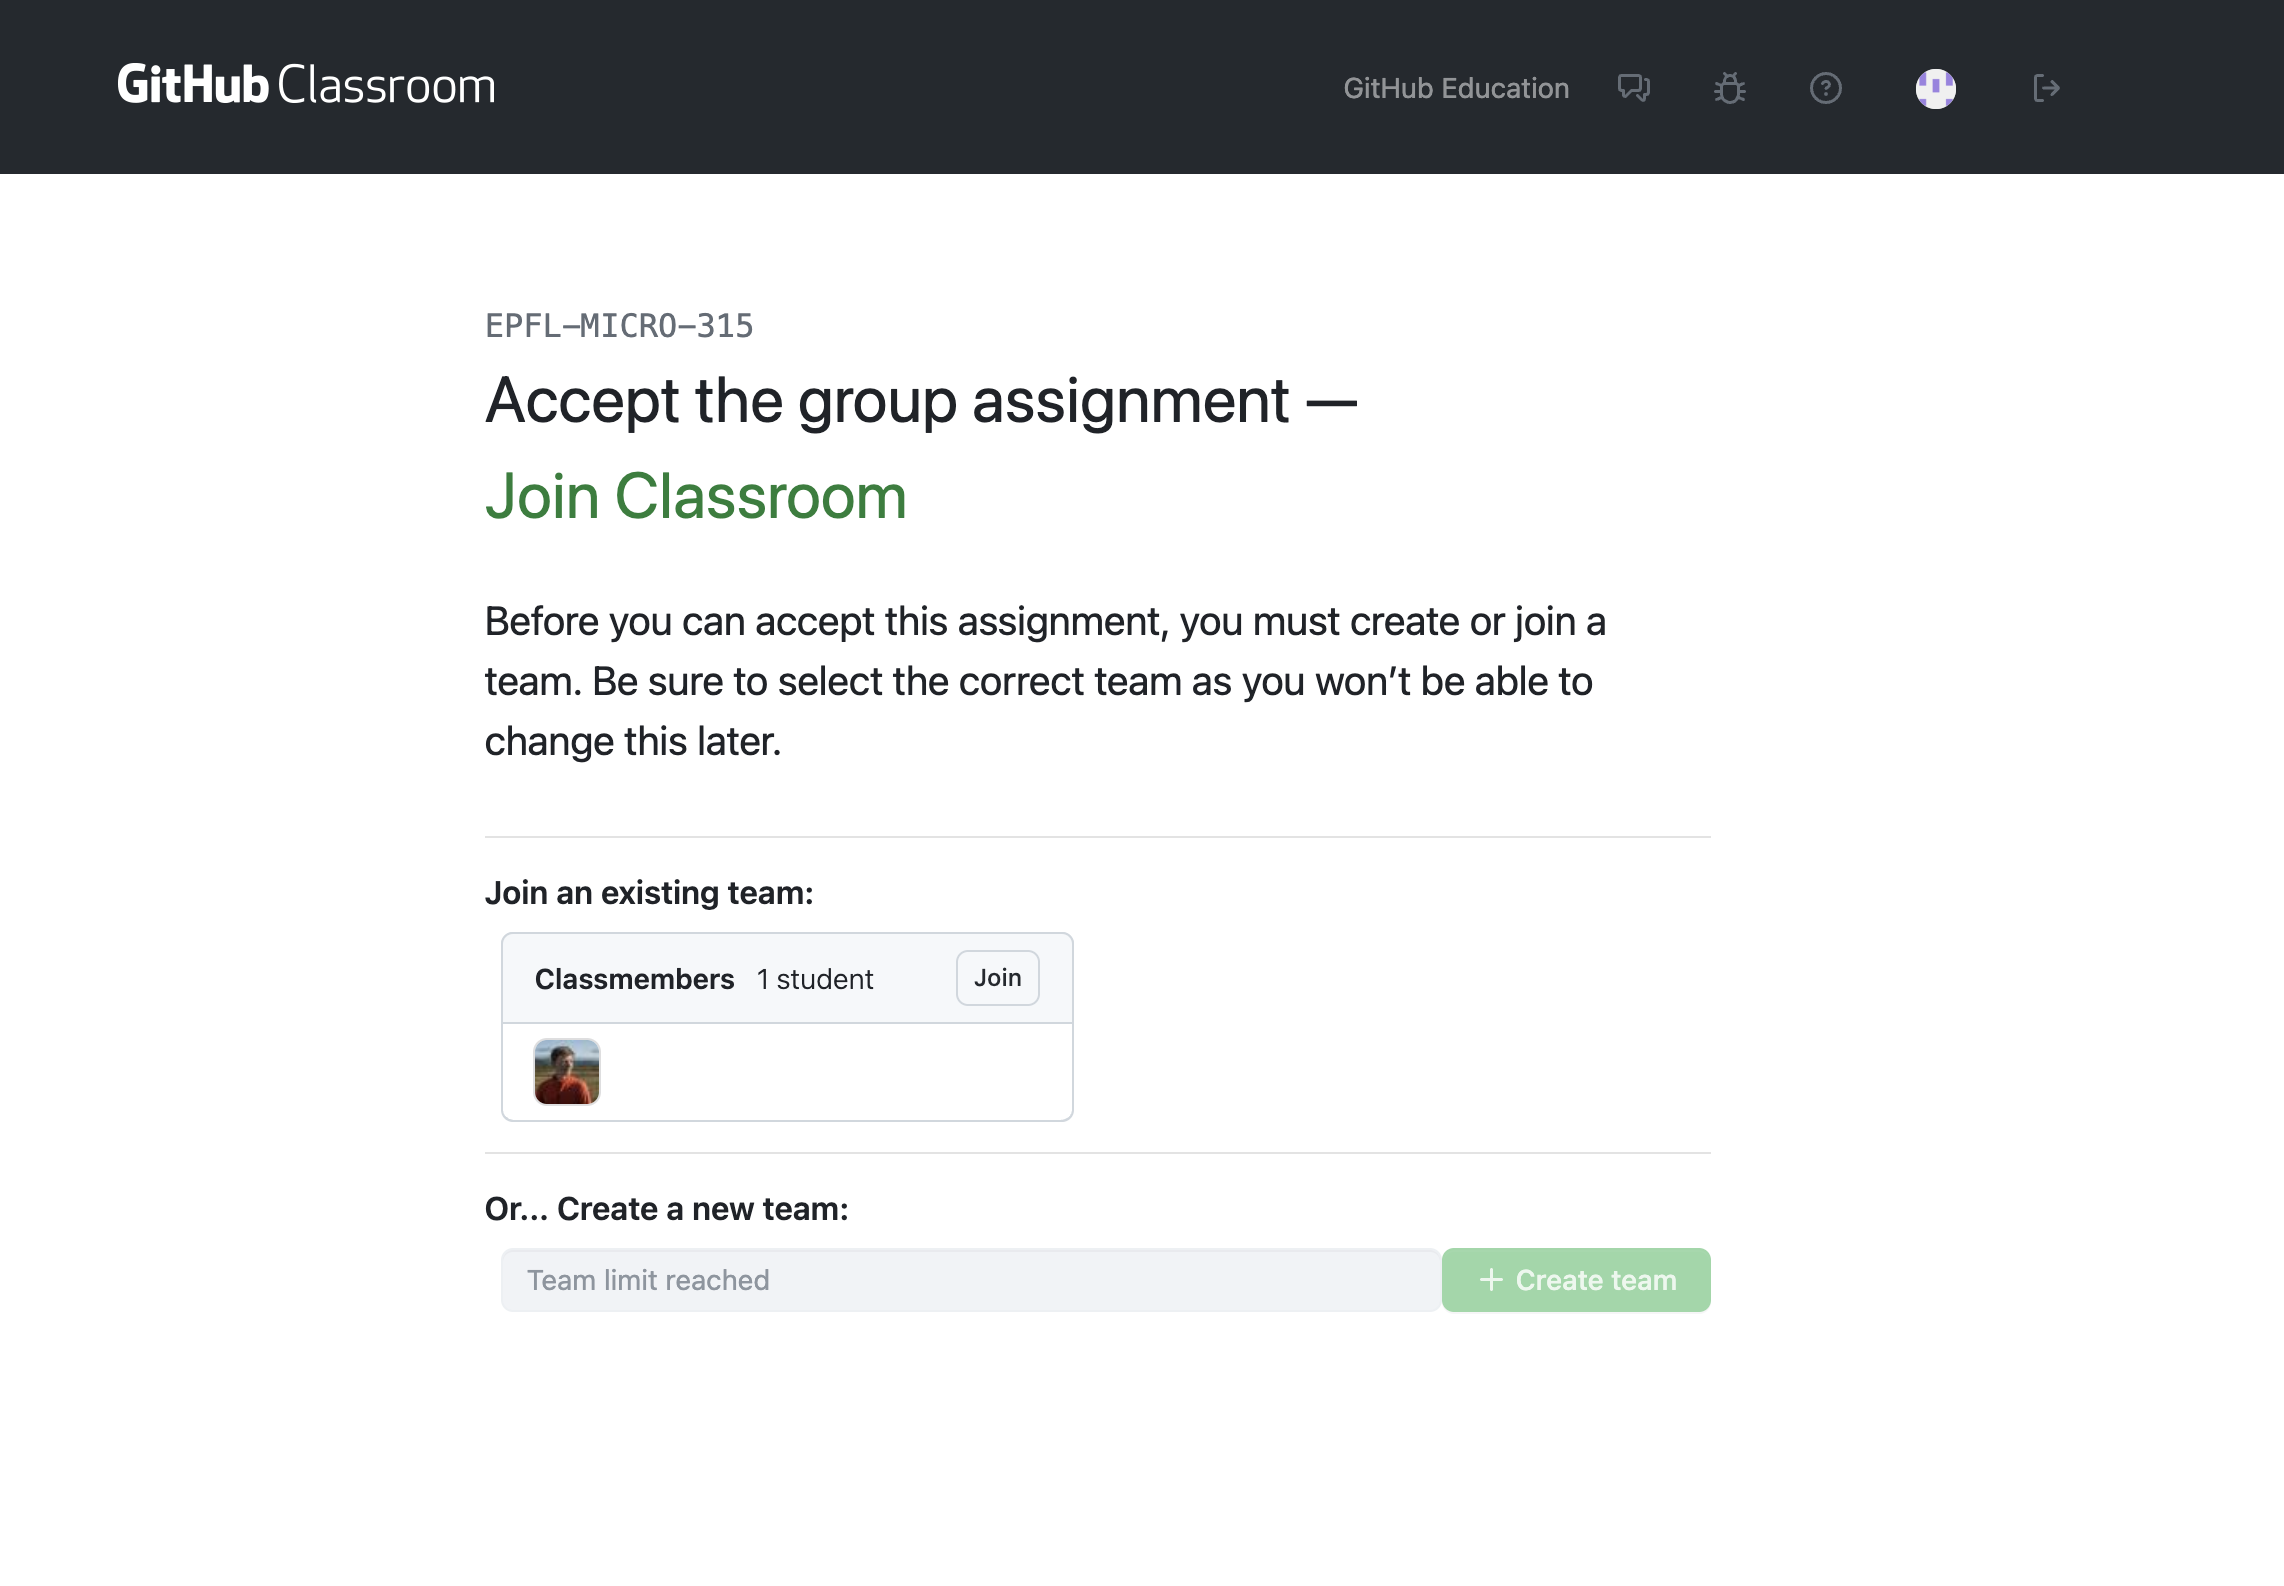Image resolution: width=2284 pixels, height=1586 pixels.
Task: Click the 'Or... Create a new team:' heading
Action: click(x=666, y=1209)
